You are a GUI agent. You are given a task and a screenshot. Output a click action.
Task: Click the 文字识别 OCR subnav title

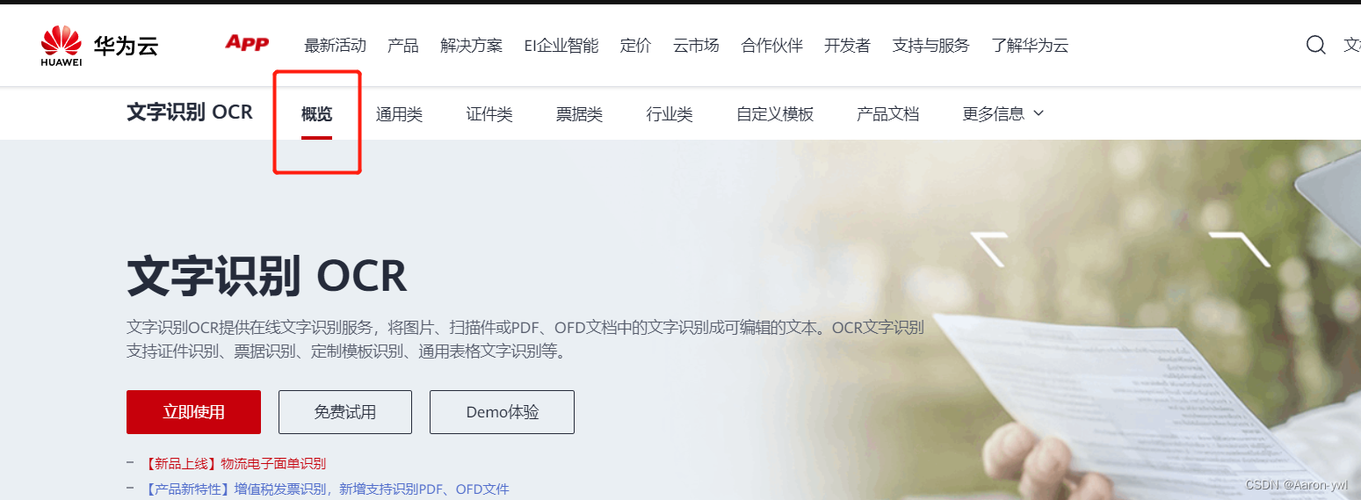(190, 112)
